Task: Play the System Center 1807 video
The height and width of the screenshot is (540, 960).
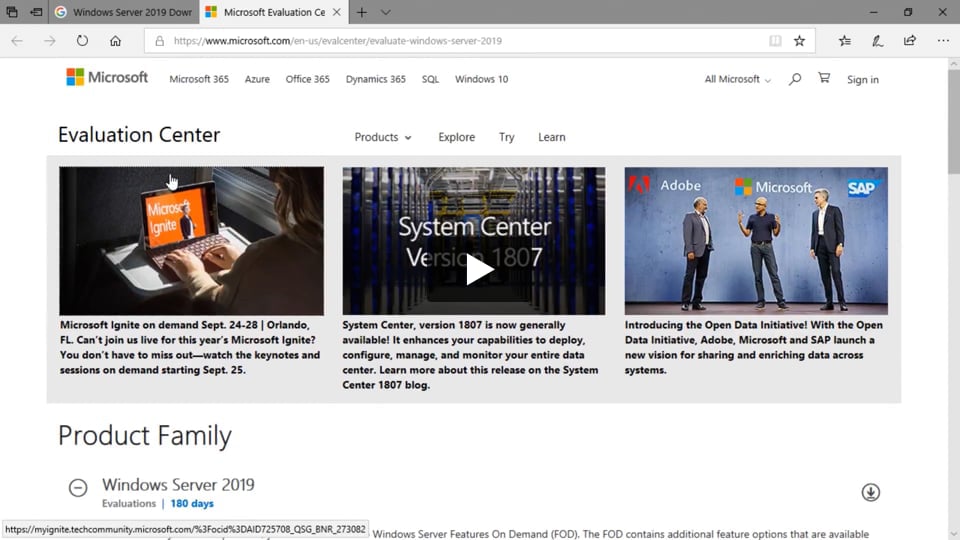Action: click(x=479, y=269)
